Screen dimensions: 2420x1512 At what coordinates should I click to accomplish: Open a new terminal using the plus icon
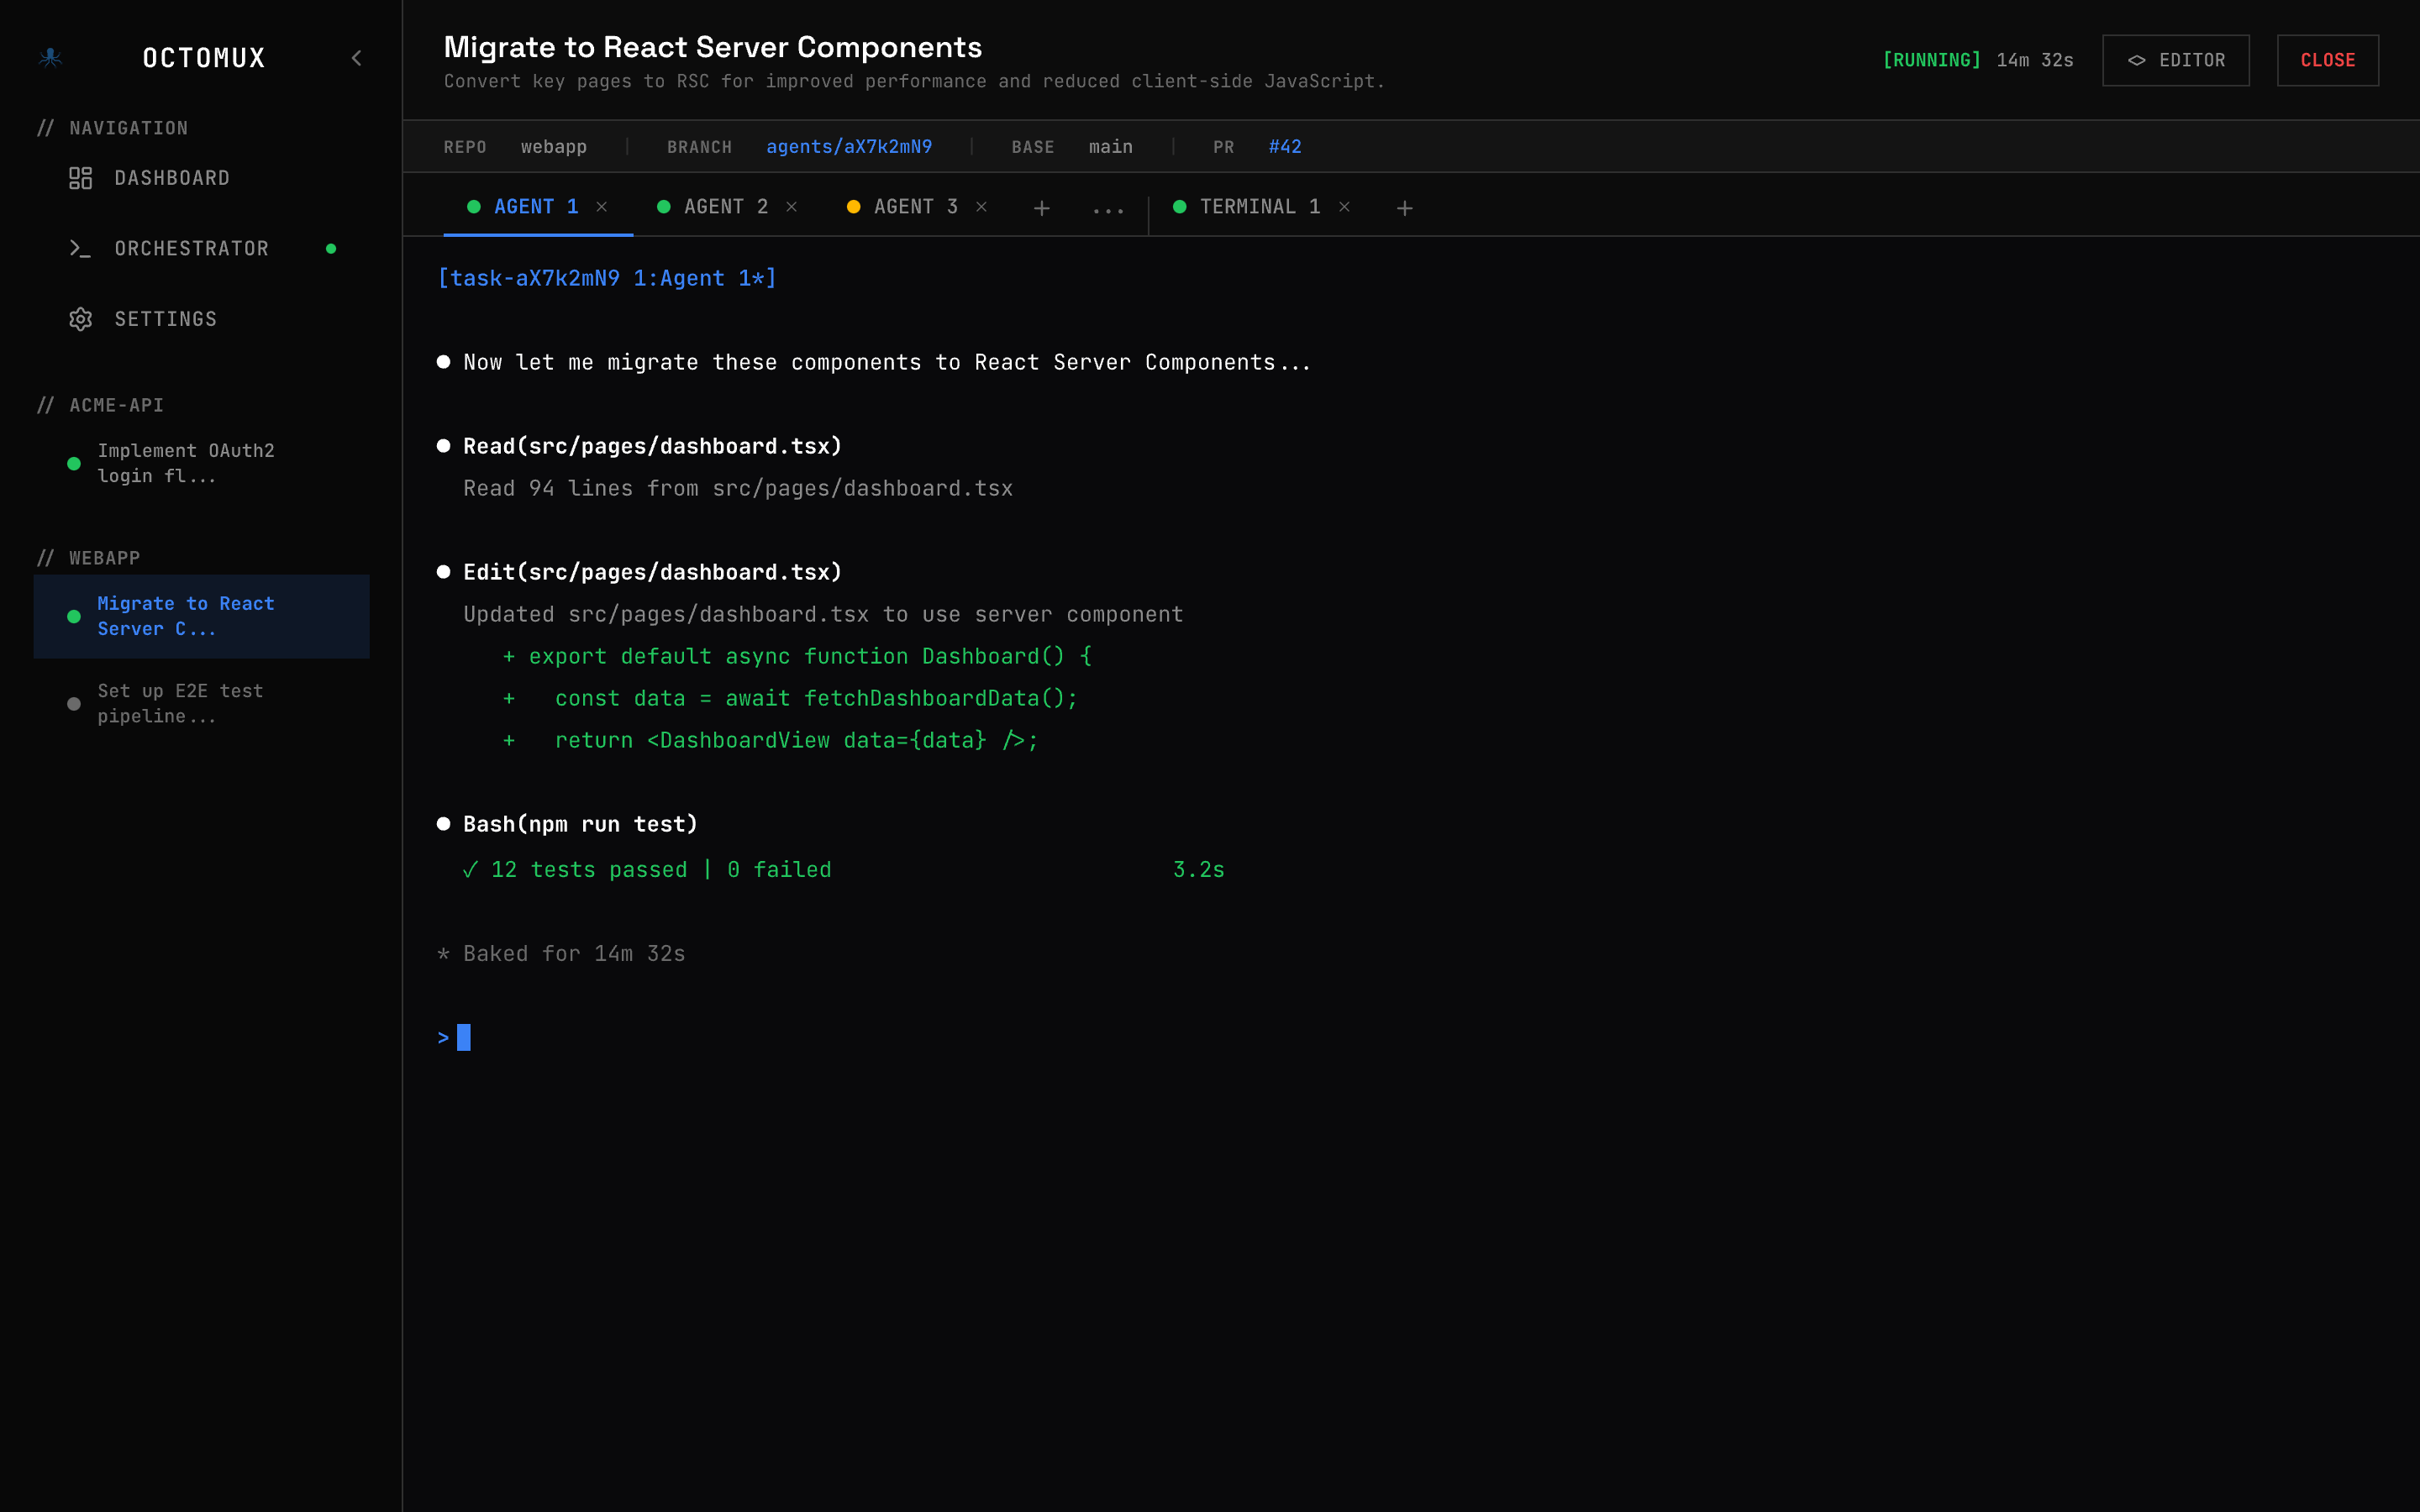click(1405, 208)
